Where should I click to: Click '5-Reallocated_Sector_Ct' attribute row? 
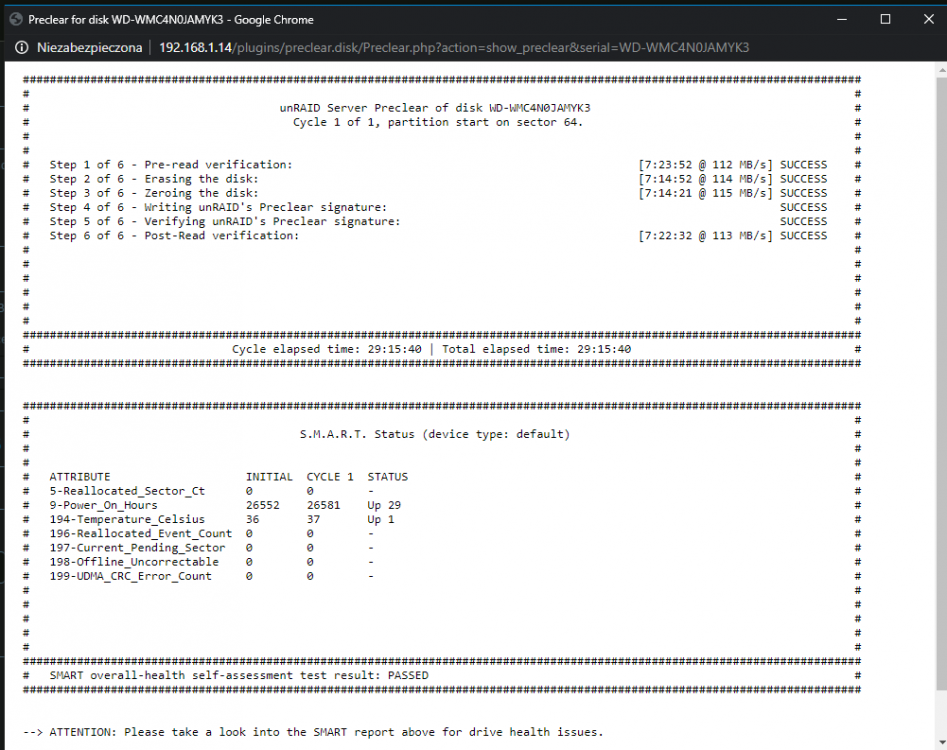[127, 491]
